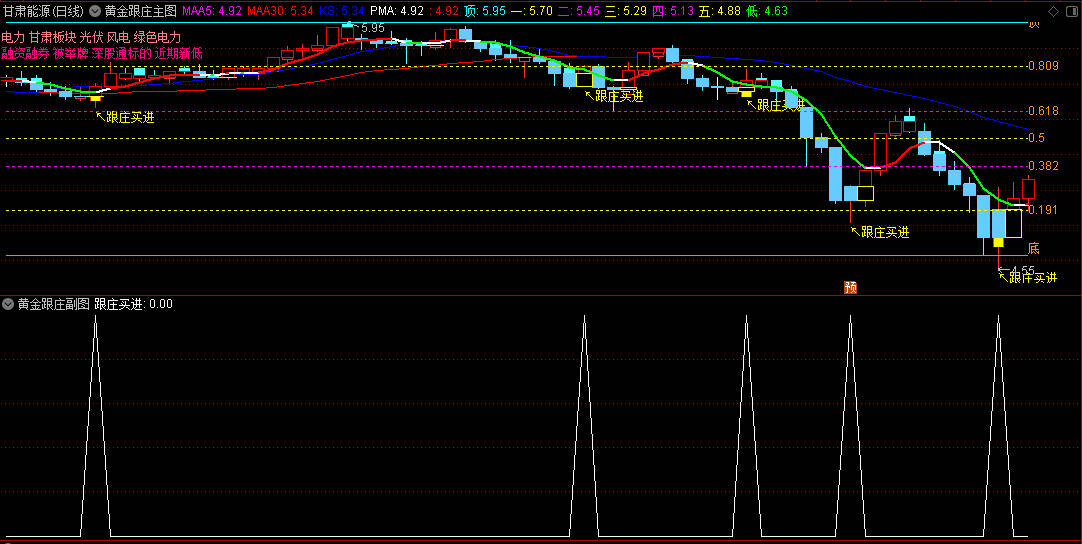Click the 光伏 sector tag
This screenshot has width=1082, height=544.
point(92,37)
